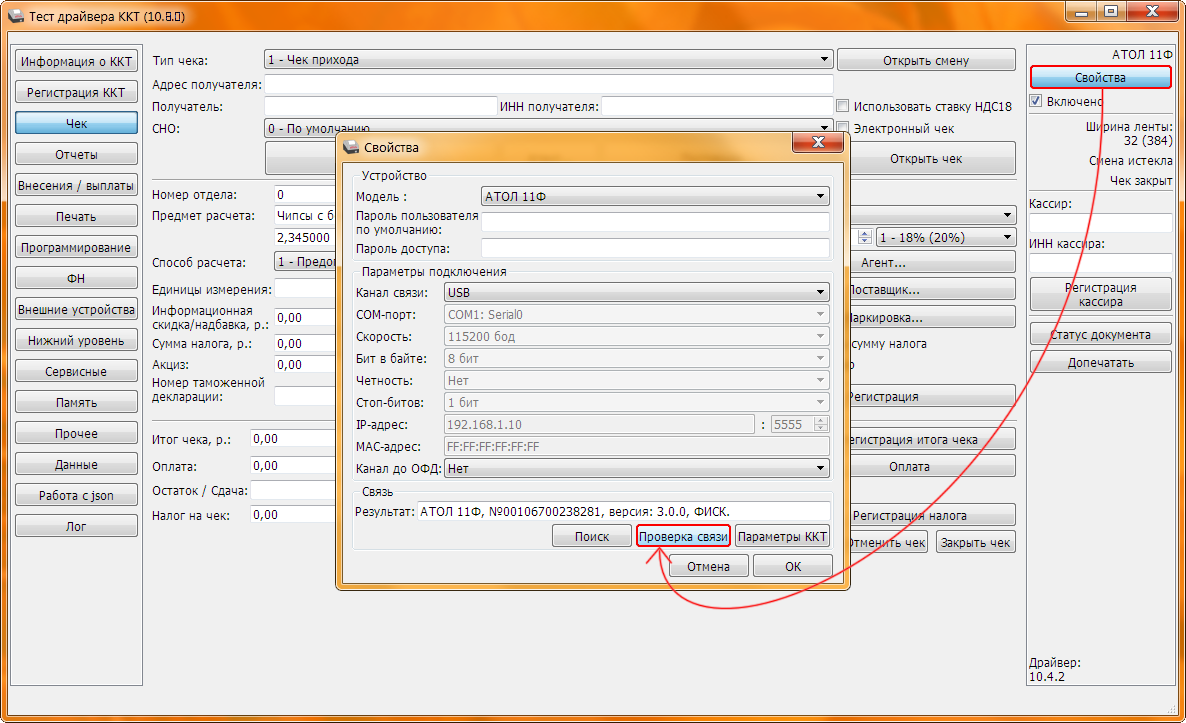Click the Открыть смену button
The width and height of the screenshot is (1186, 723).
(925, 60)
